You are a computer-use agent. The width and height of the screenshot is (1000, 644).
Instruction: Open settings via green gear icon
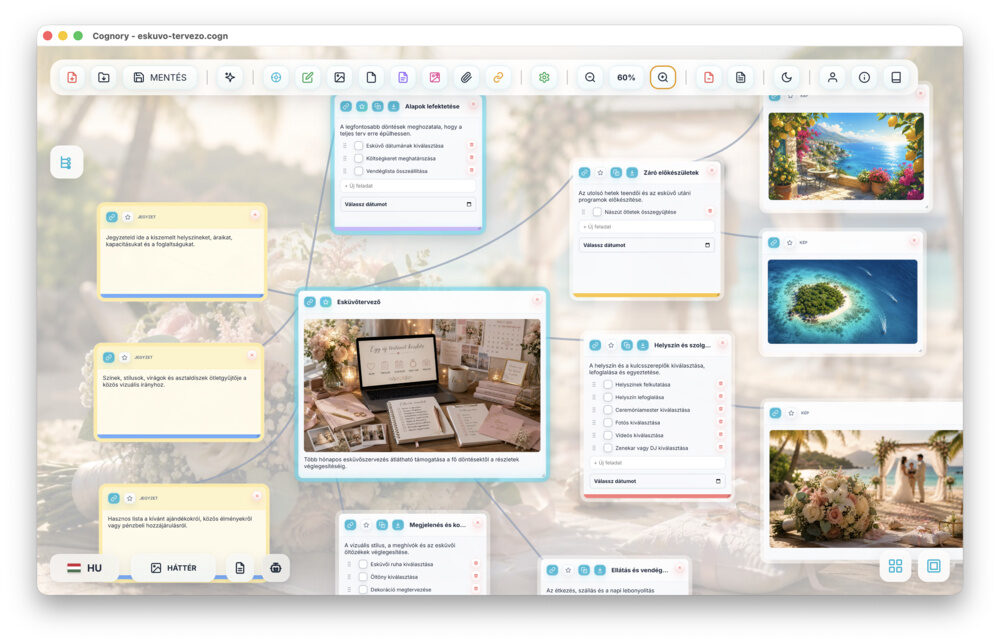[x=544, y=77]
